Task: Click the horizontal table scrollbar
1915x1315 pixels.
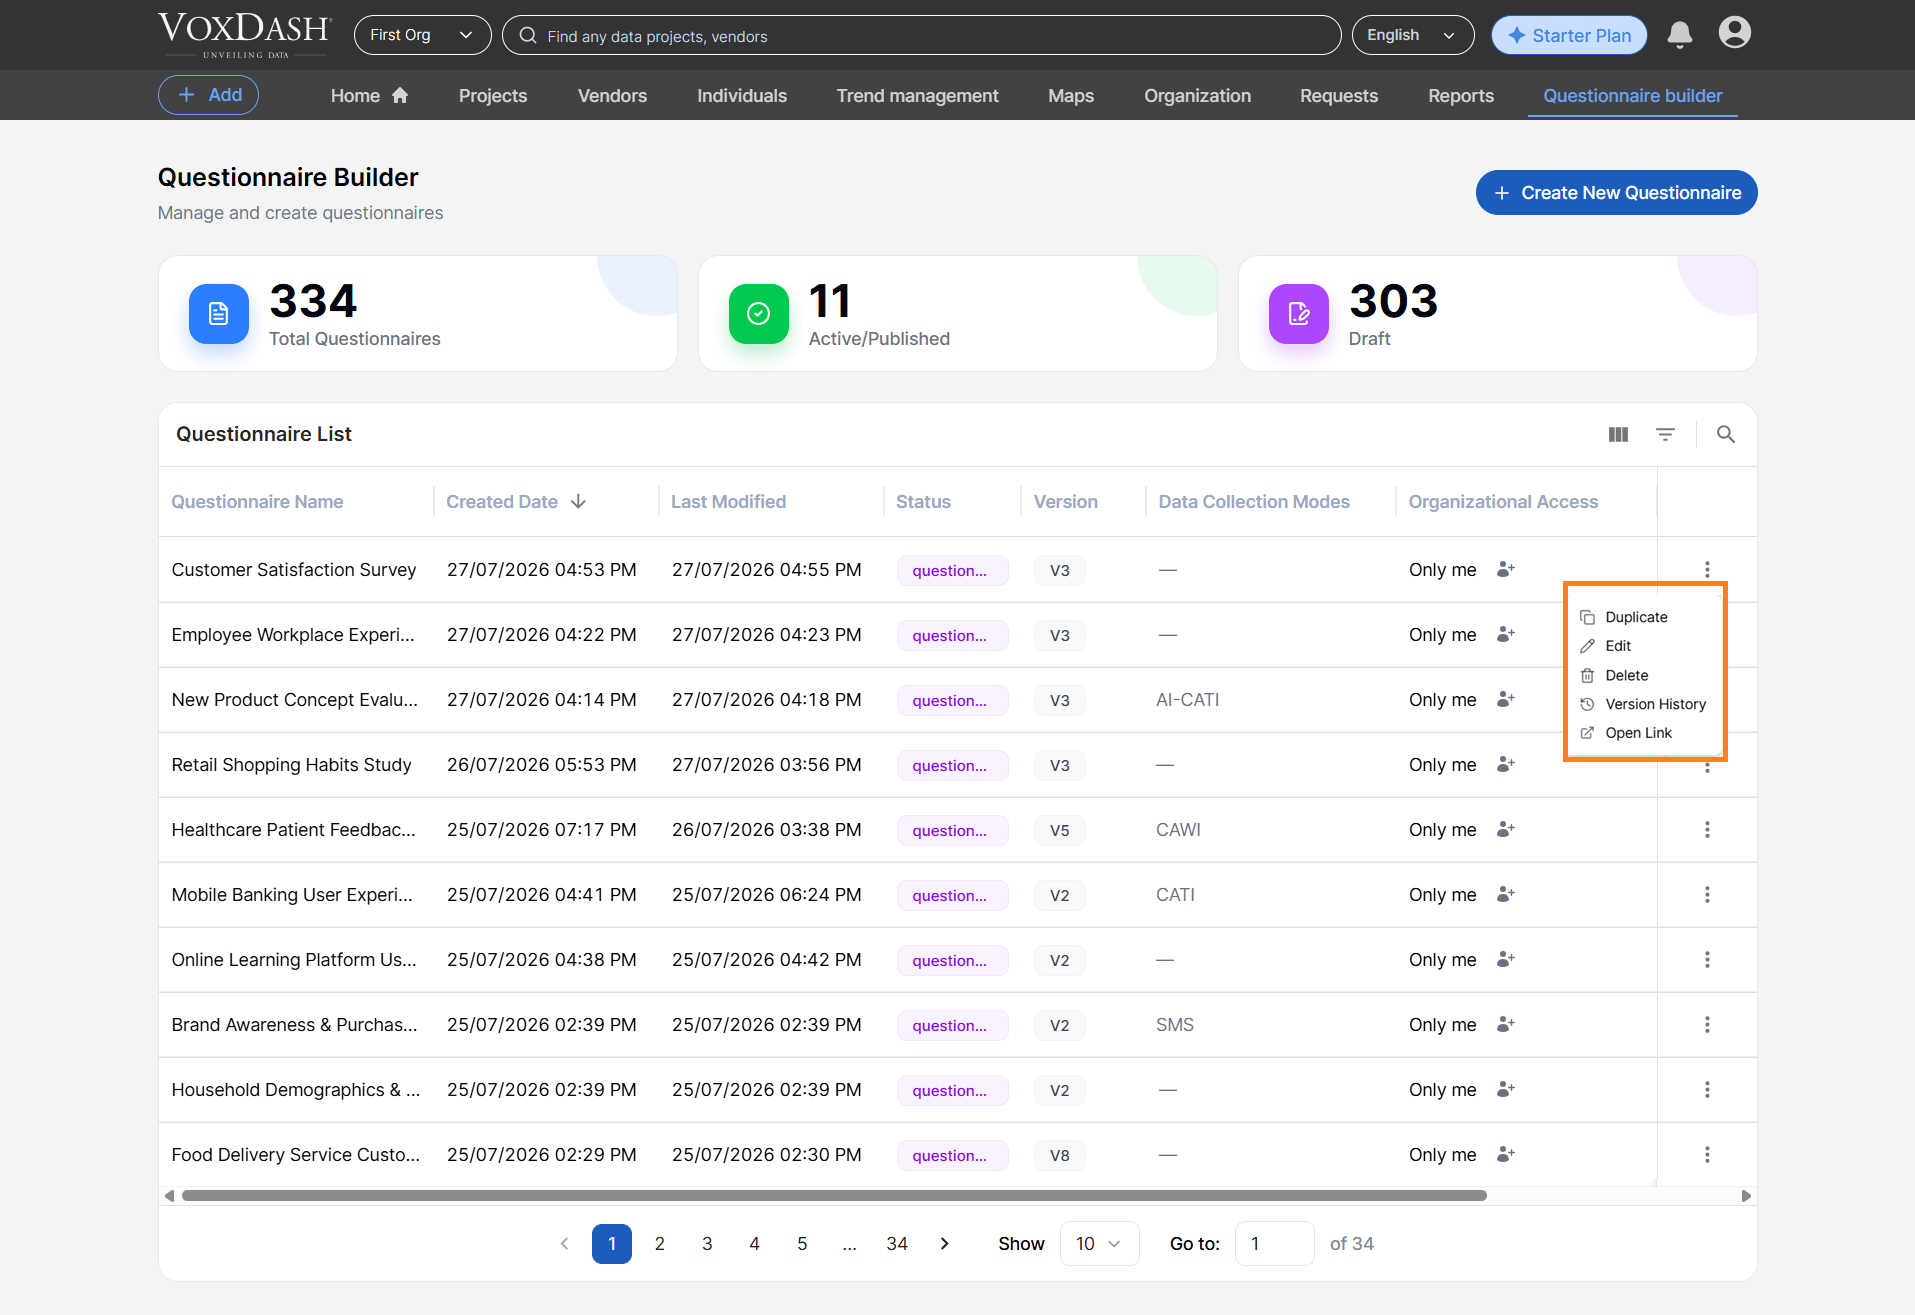Action: coord(835,1196)
